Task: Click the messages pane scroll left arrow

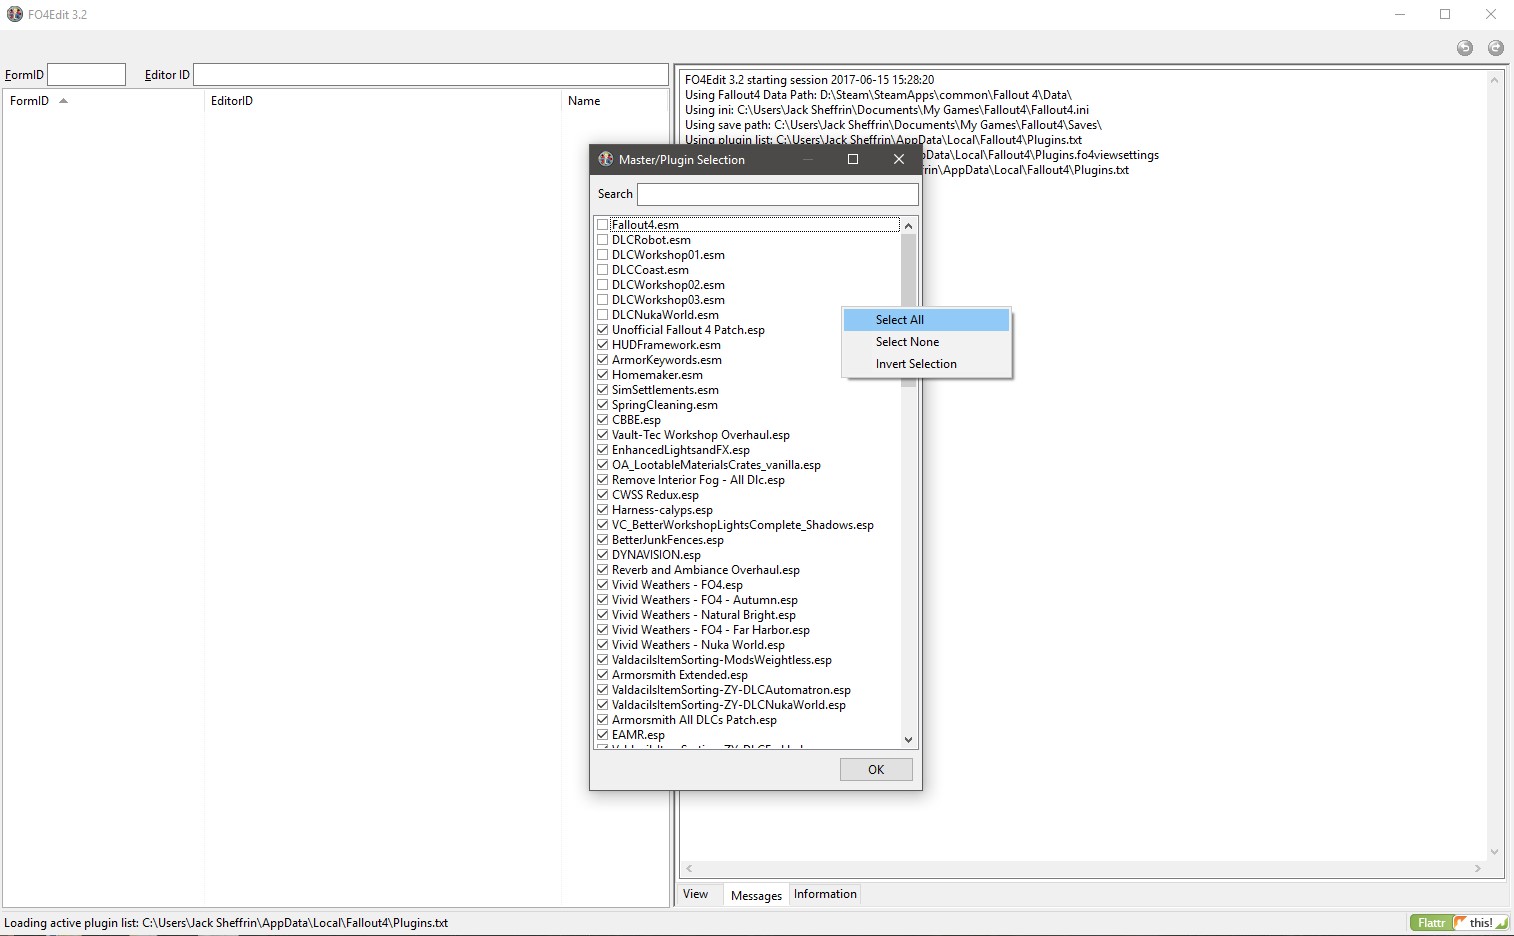Action: pyautogui.click(x=689, y=869)
